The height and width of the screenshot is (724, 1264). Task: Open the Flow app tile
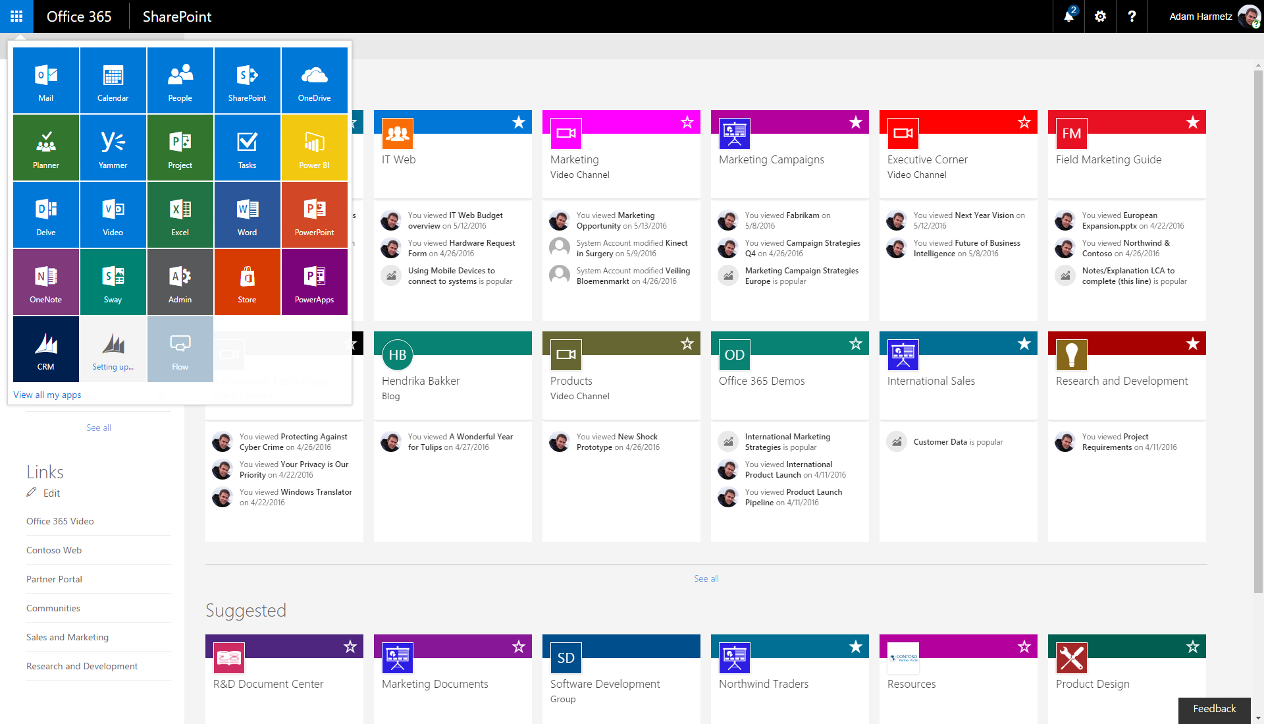click(x=180, y=348)
